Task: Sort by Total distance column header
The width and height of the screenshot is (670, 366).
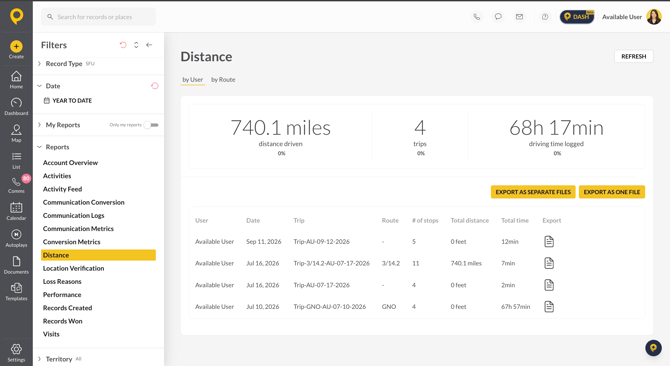Action: click(x=470, y=220)
